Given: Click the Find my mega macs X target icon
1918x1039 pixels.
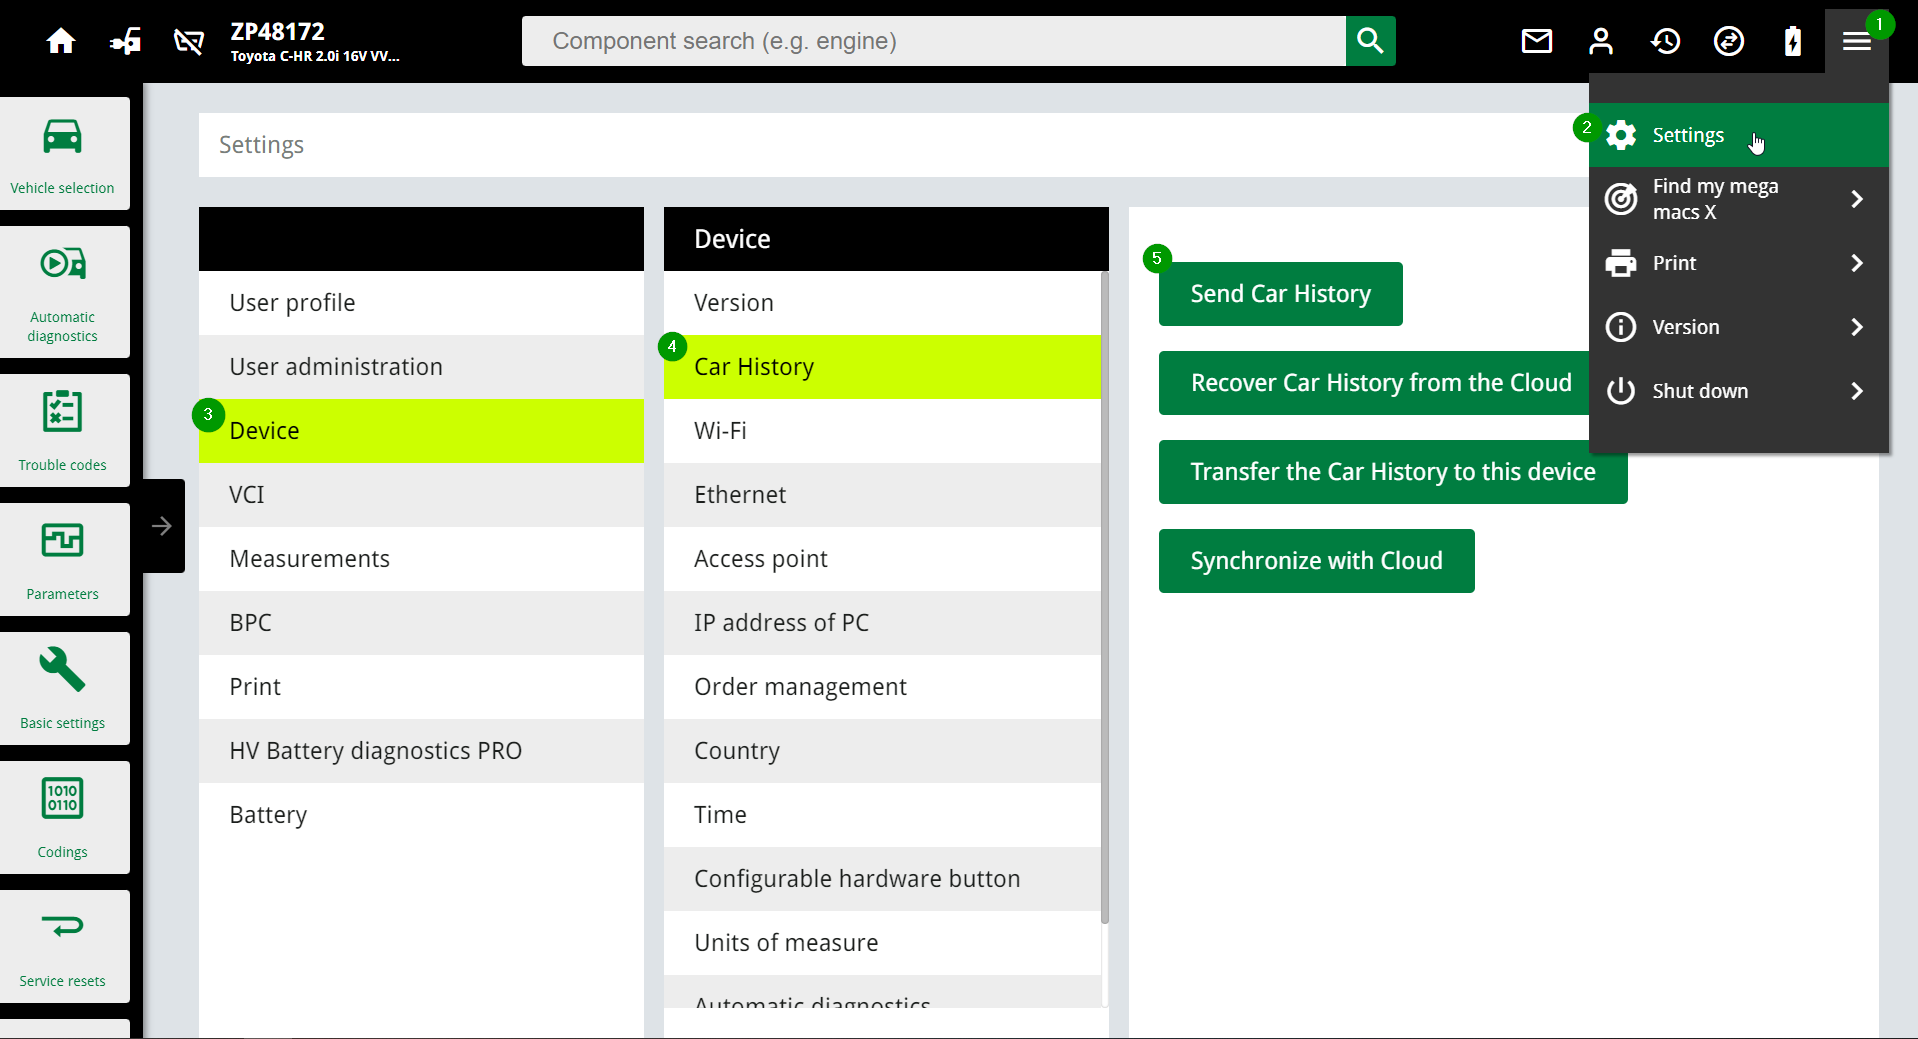Looking at the screenshot, I should (x=1621, y=199).
